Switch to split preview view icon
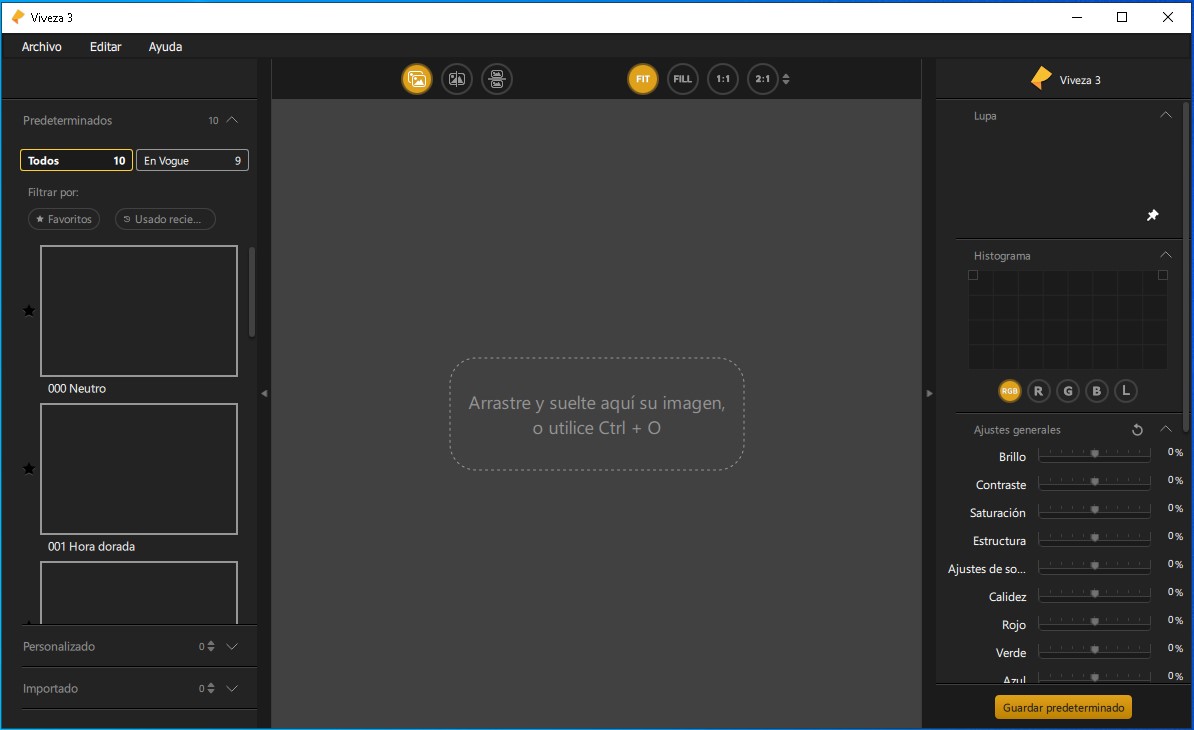1194x730 pixels. pyautogui.click(x=457, y=79)
